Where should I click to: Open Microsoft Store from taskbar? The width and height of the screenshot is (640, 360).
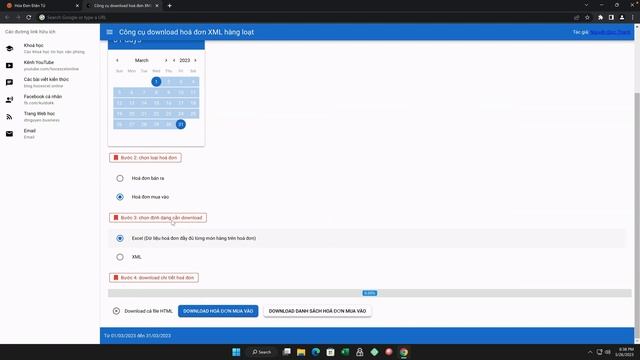tap(331, 352)
